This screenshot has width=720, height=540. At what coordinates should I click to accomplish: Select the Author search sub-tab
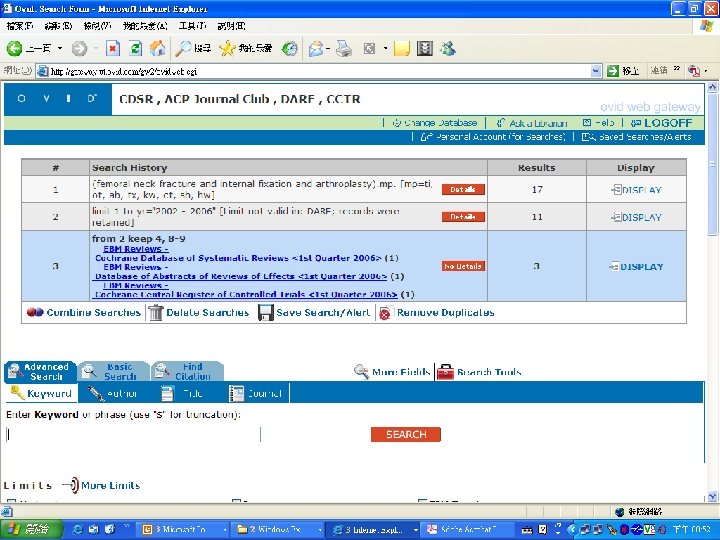click(x=112, y=394)
